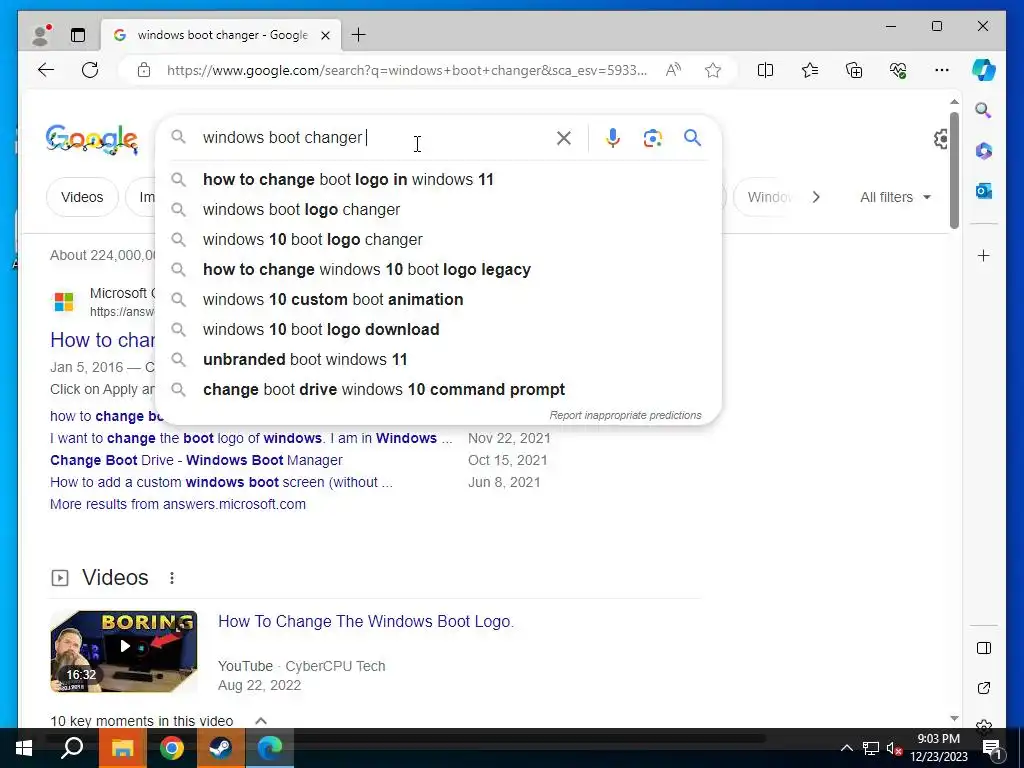The width and height of the screenshot is (1024, 768).
Task: Open Read aloud from address bar
Action: click(673, 70)
